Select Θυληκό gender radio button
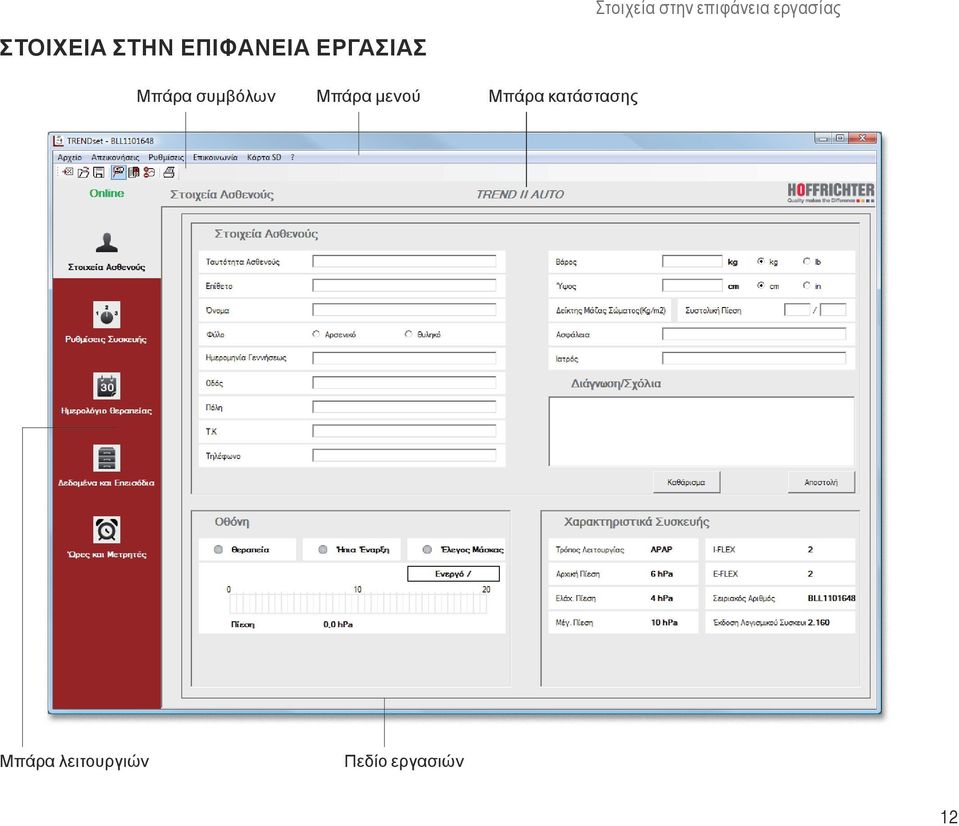The image size is (959, 826). click(x=409, y=334)
